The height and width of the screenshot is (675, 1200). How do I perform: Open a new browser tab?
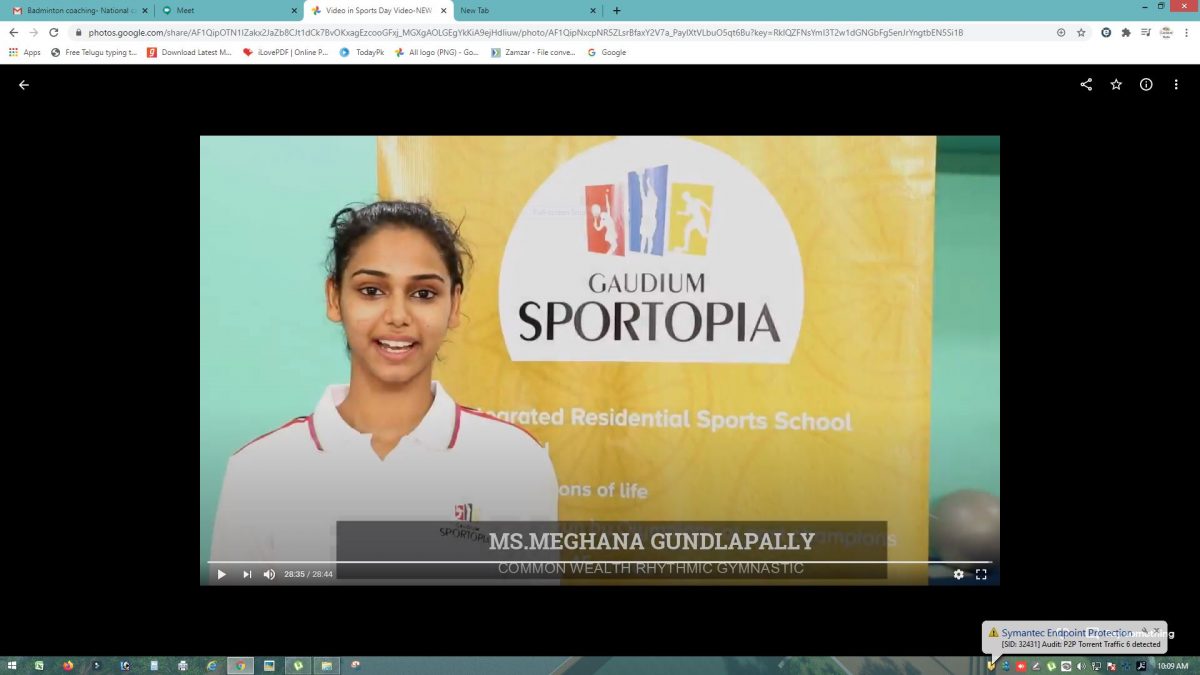coord(616,10)
